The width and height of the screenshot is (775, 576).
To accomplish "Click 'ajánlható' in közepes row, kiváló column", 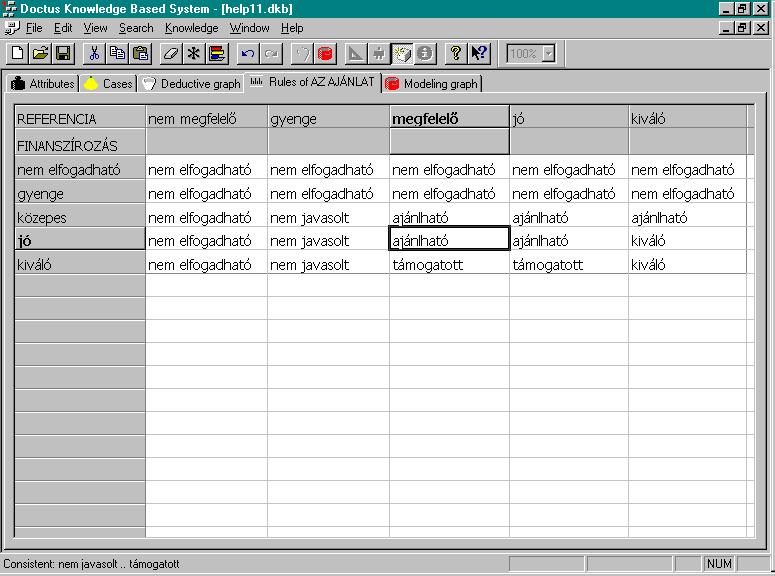I will [x=688, y=217].
